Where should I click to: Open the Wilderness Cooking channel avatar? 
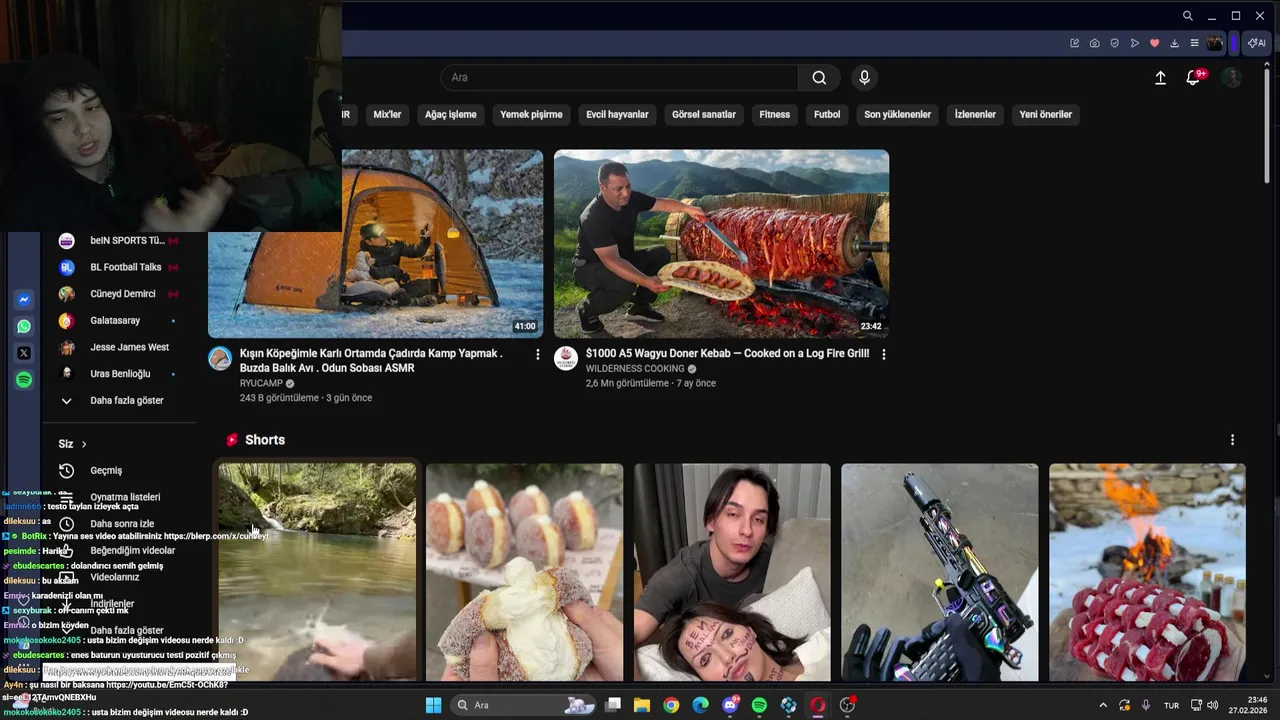point(566,359)
